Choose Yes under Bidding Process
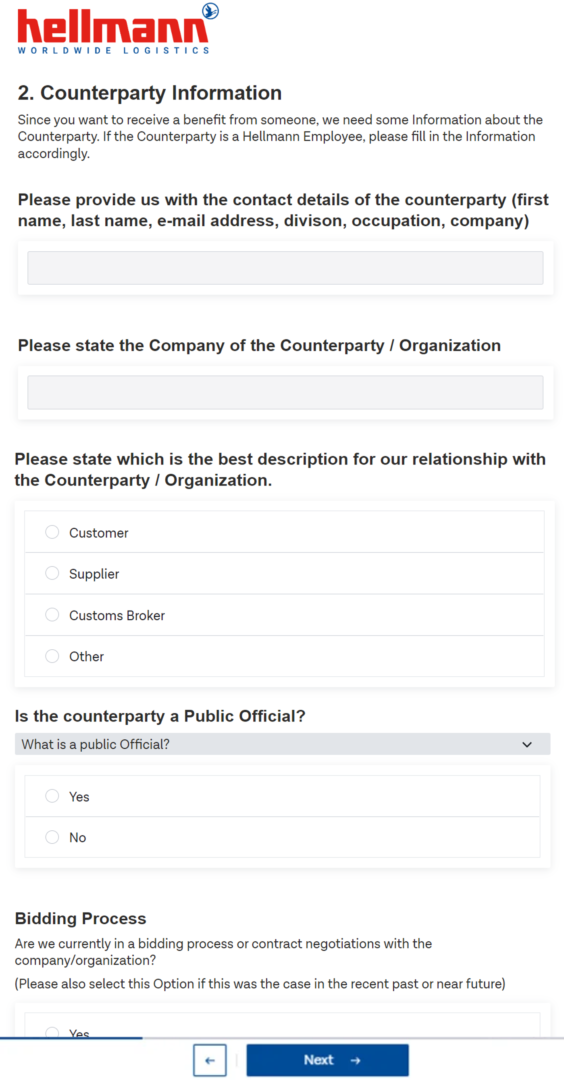This screenshot has height=1080, width=564. click(x=52, y=1032)
